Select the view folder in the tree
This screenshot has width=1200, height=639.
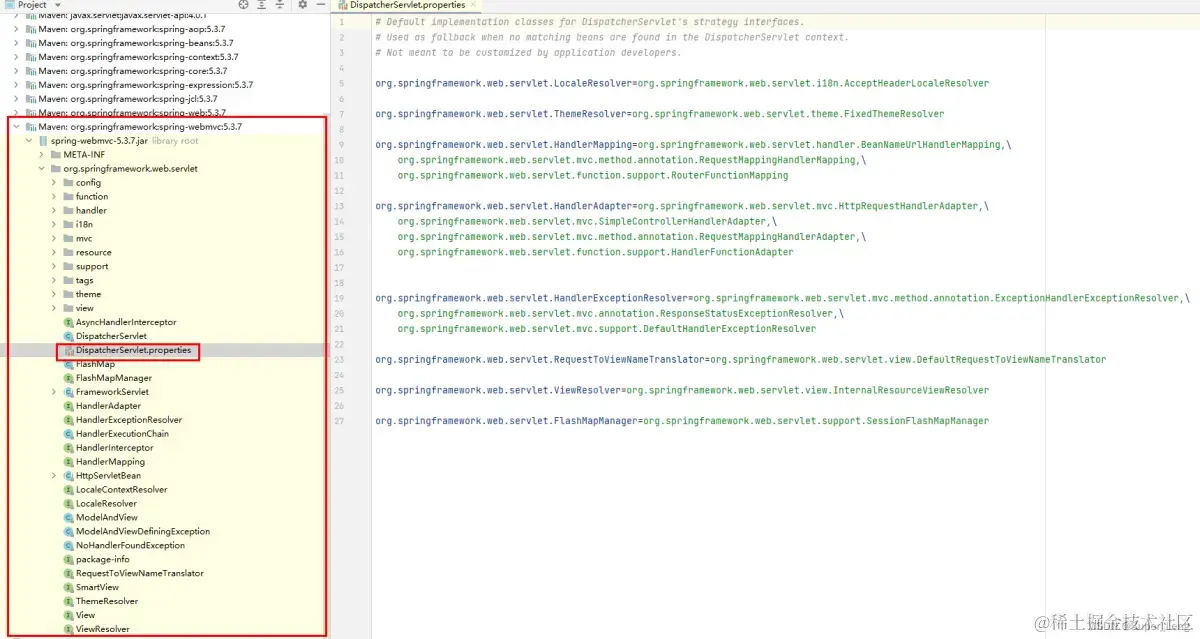[x=164, y=309]
